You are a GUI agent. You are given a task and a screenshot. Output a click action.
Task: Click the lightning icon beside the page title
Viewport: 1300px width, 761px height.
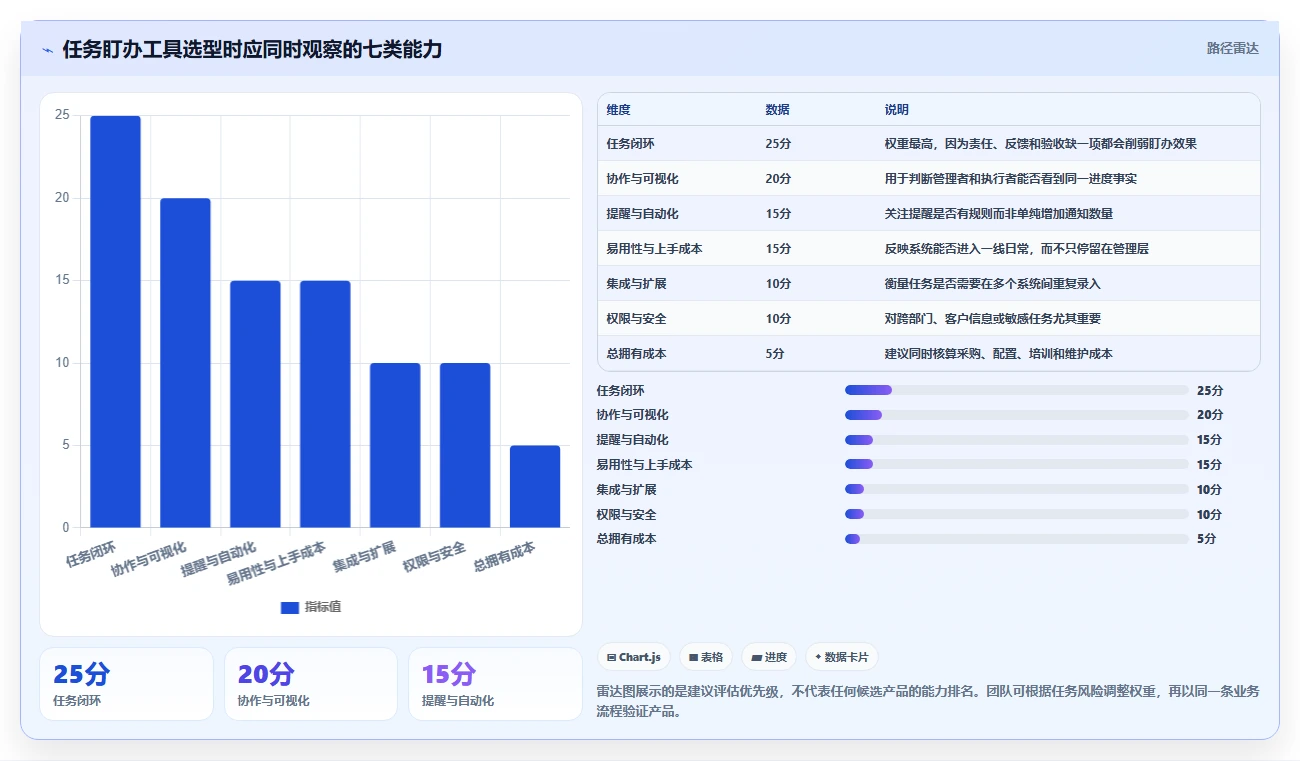click(x=47, y=50)
